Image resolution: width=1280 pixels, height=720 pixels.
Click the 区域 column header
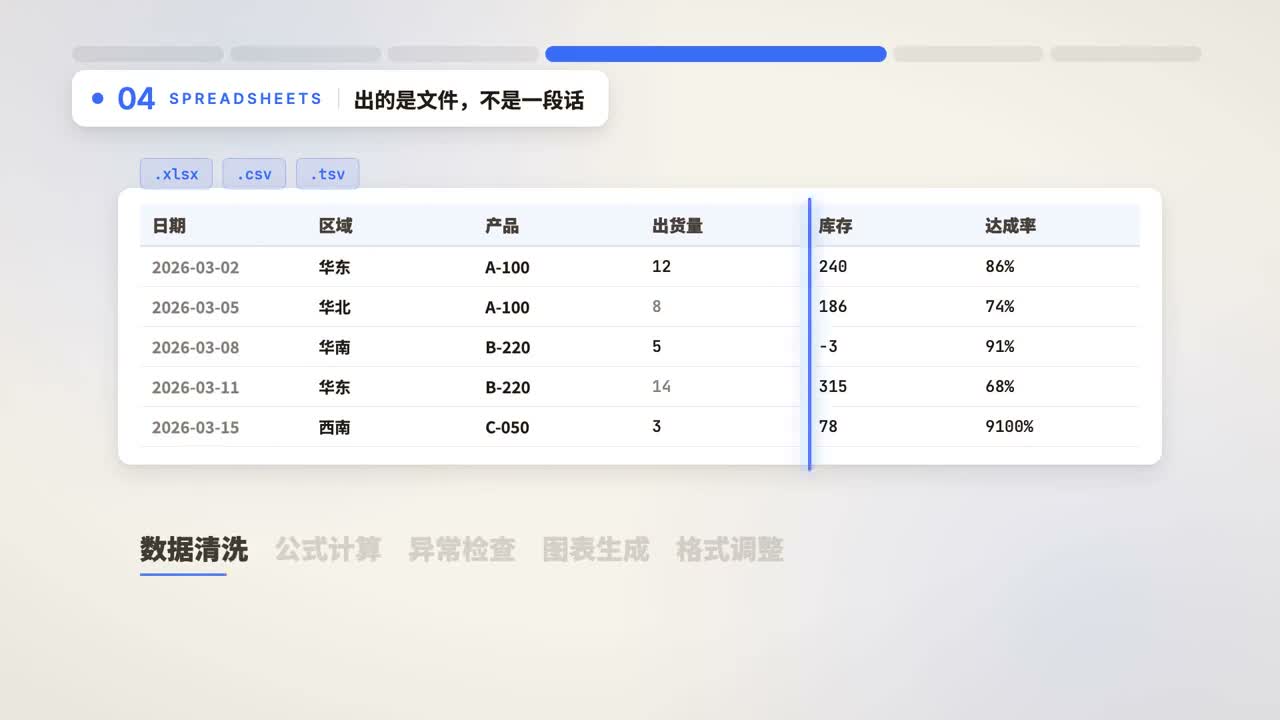pos(336,226)
